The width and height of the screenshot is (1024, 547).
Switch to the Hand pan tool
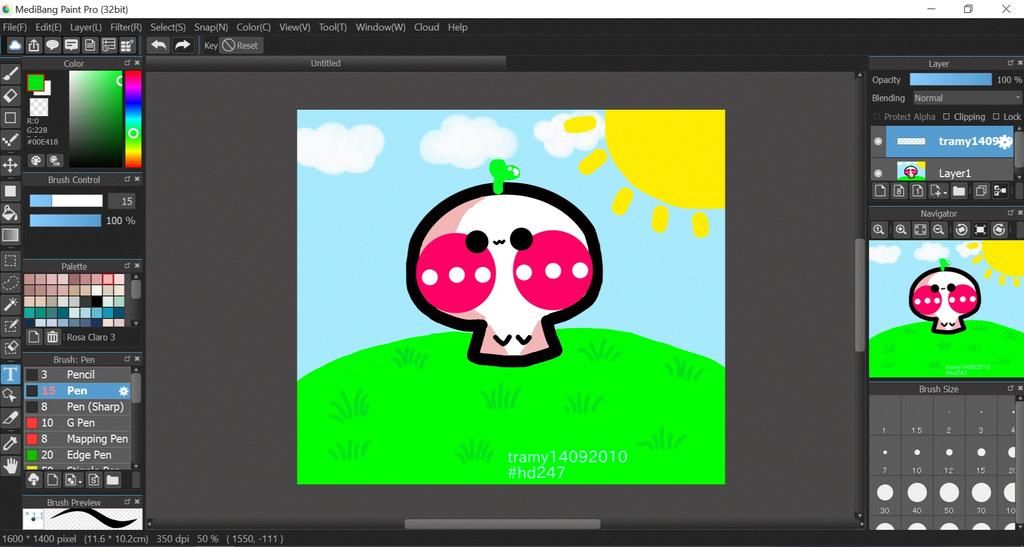[10, 465]
